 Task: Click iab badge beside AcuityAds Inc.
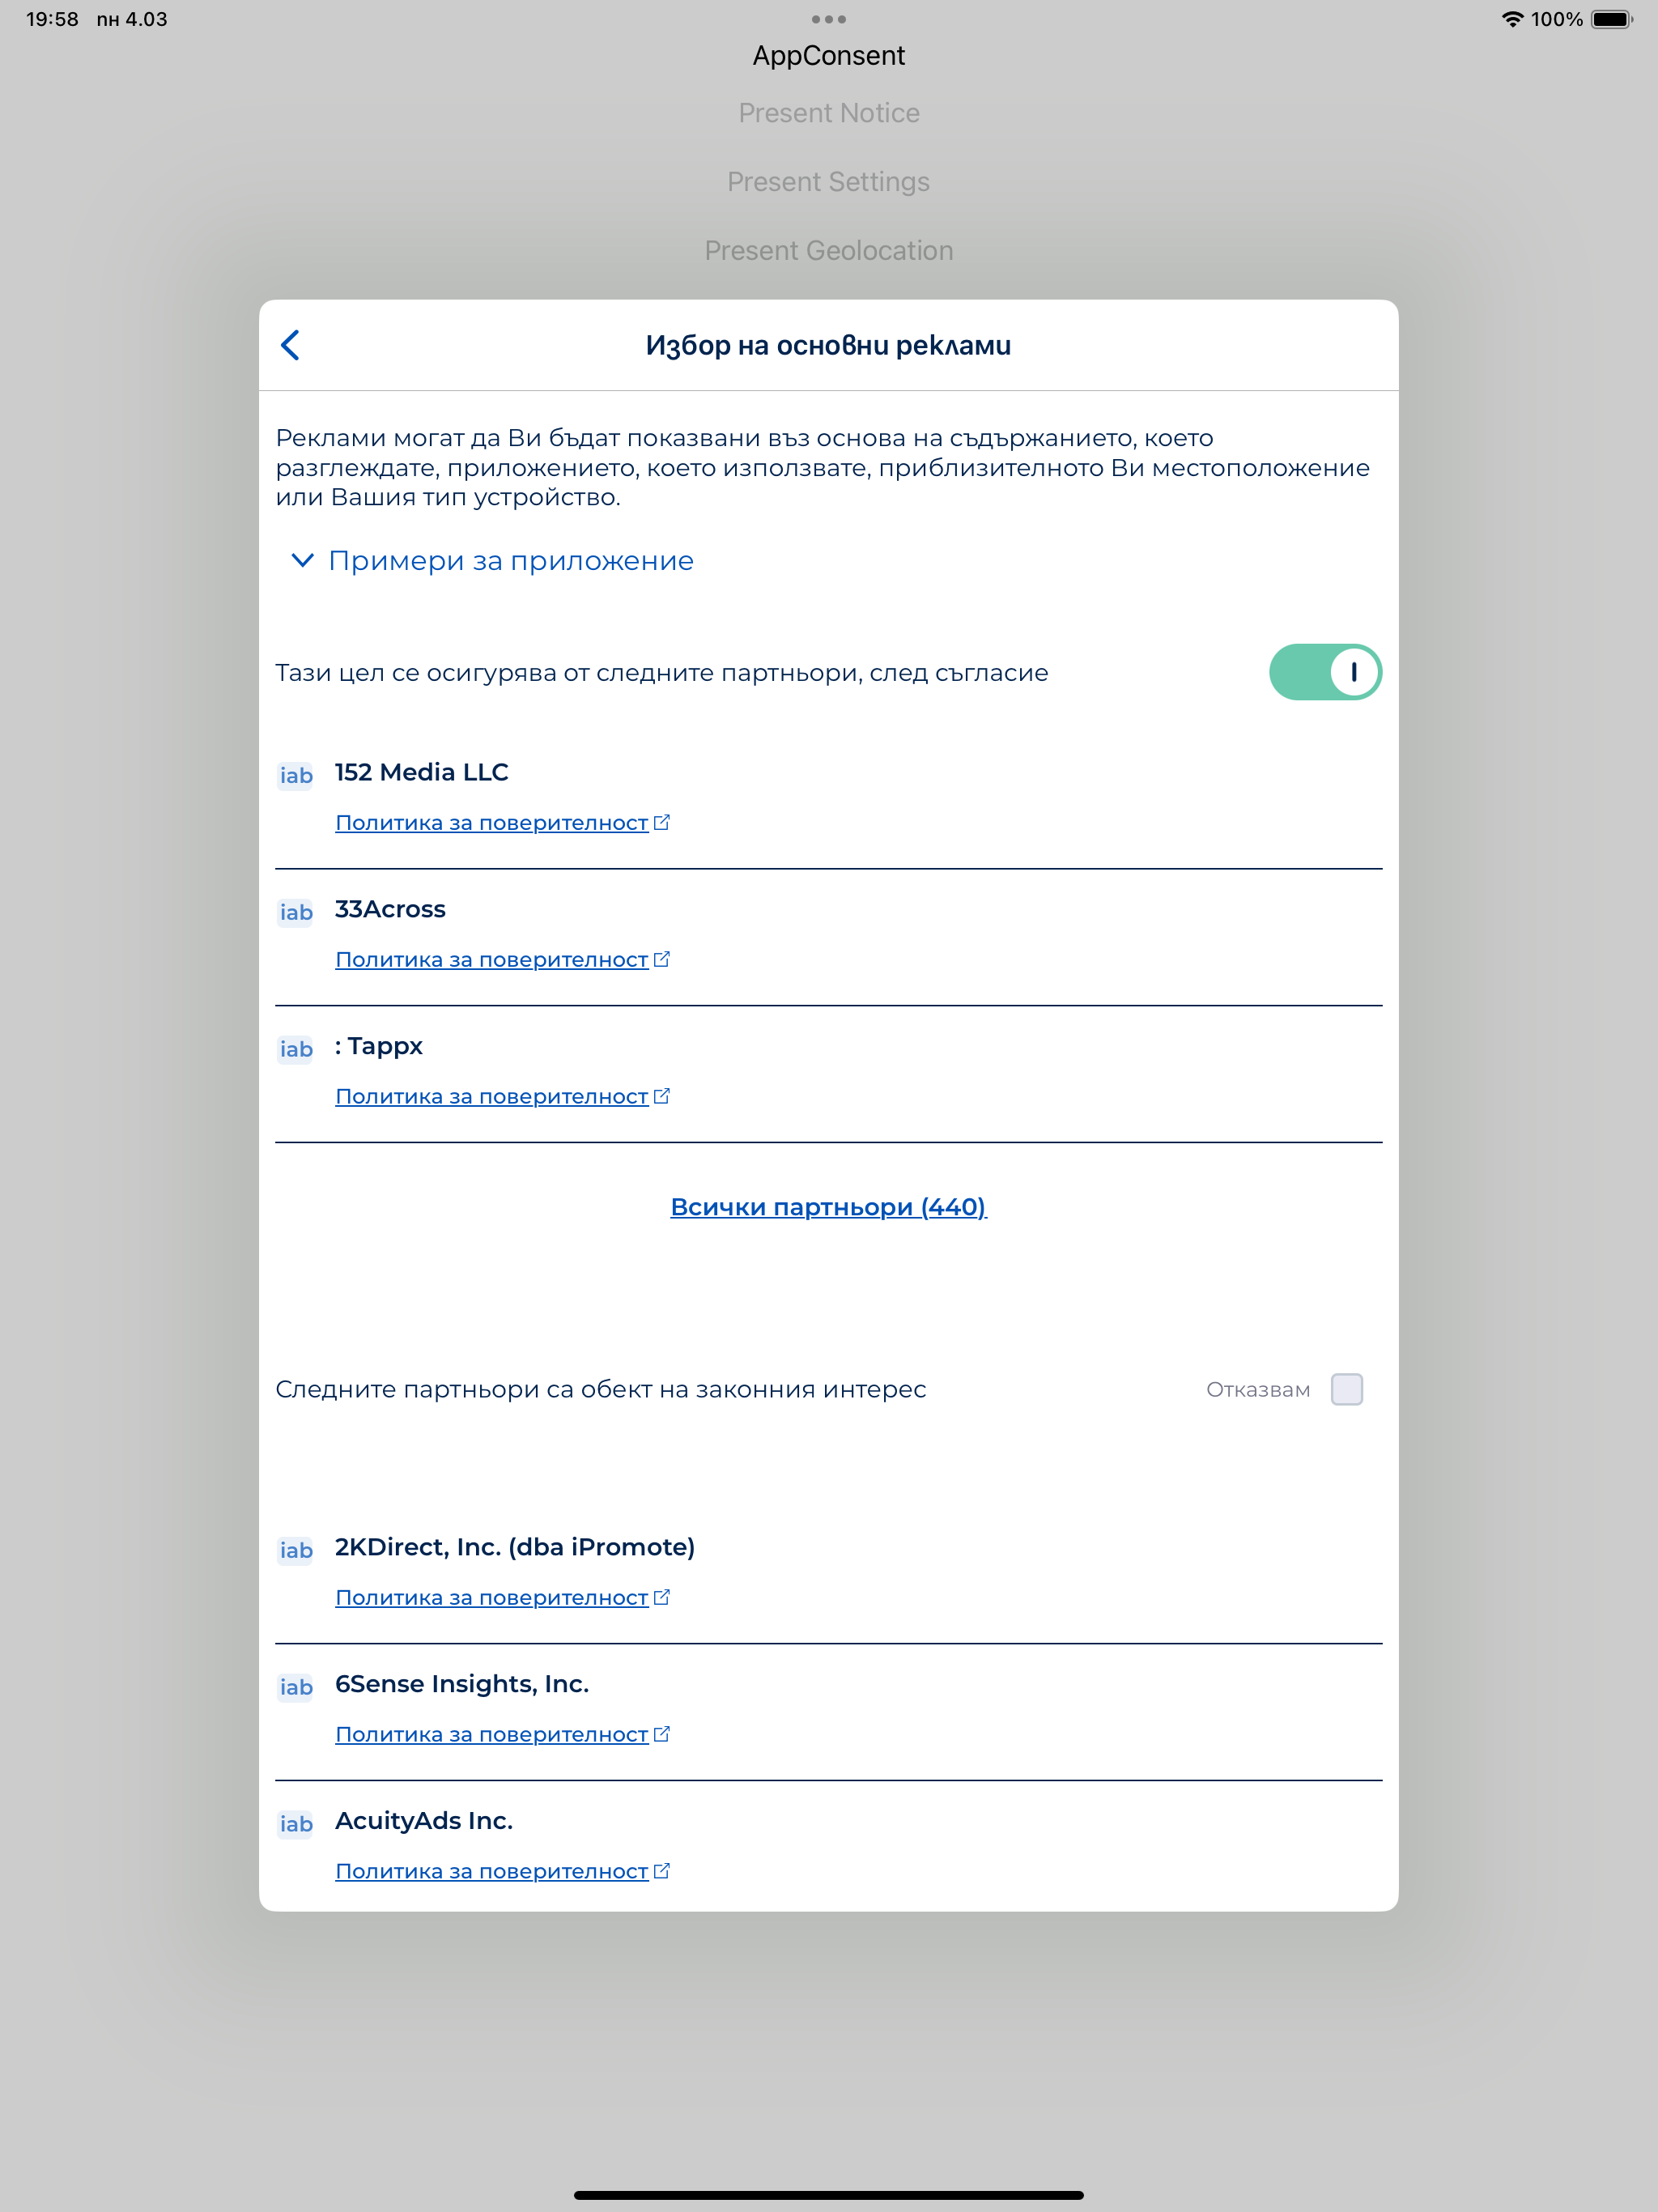296,1824
